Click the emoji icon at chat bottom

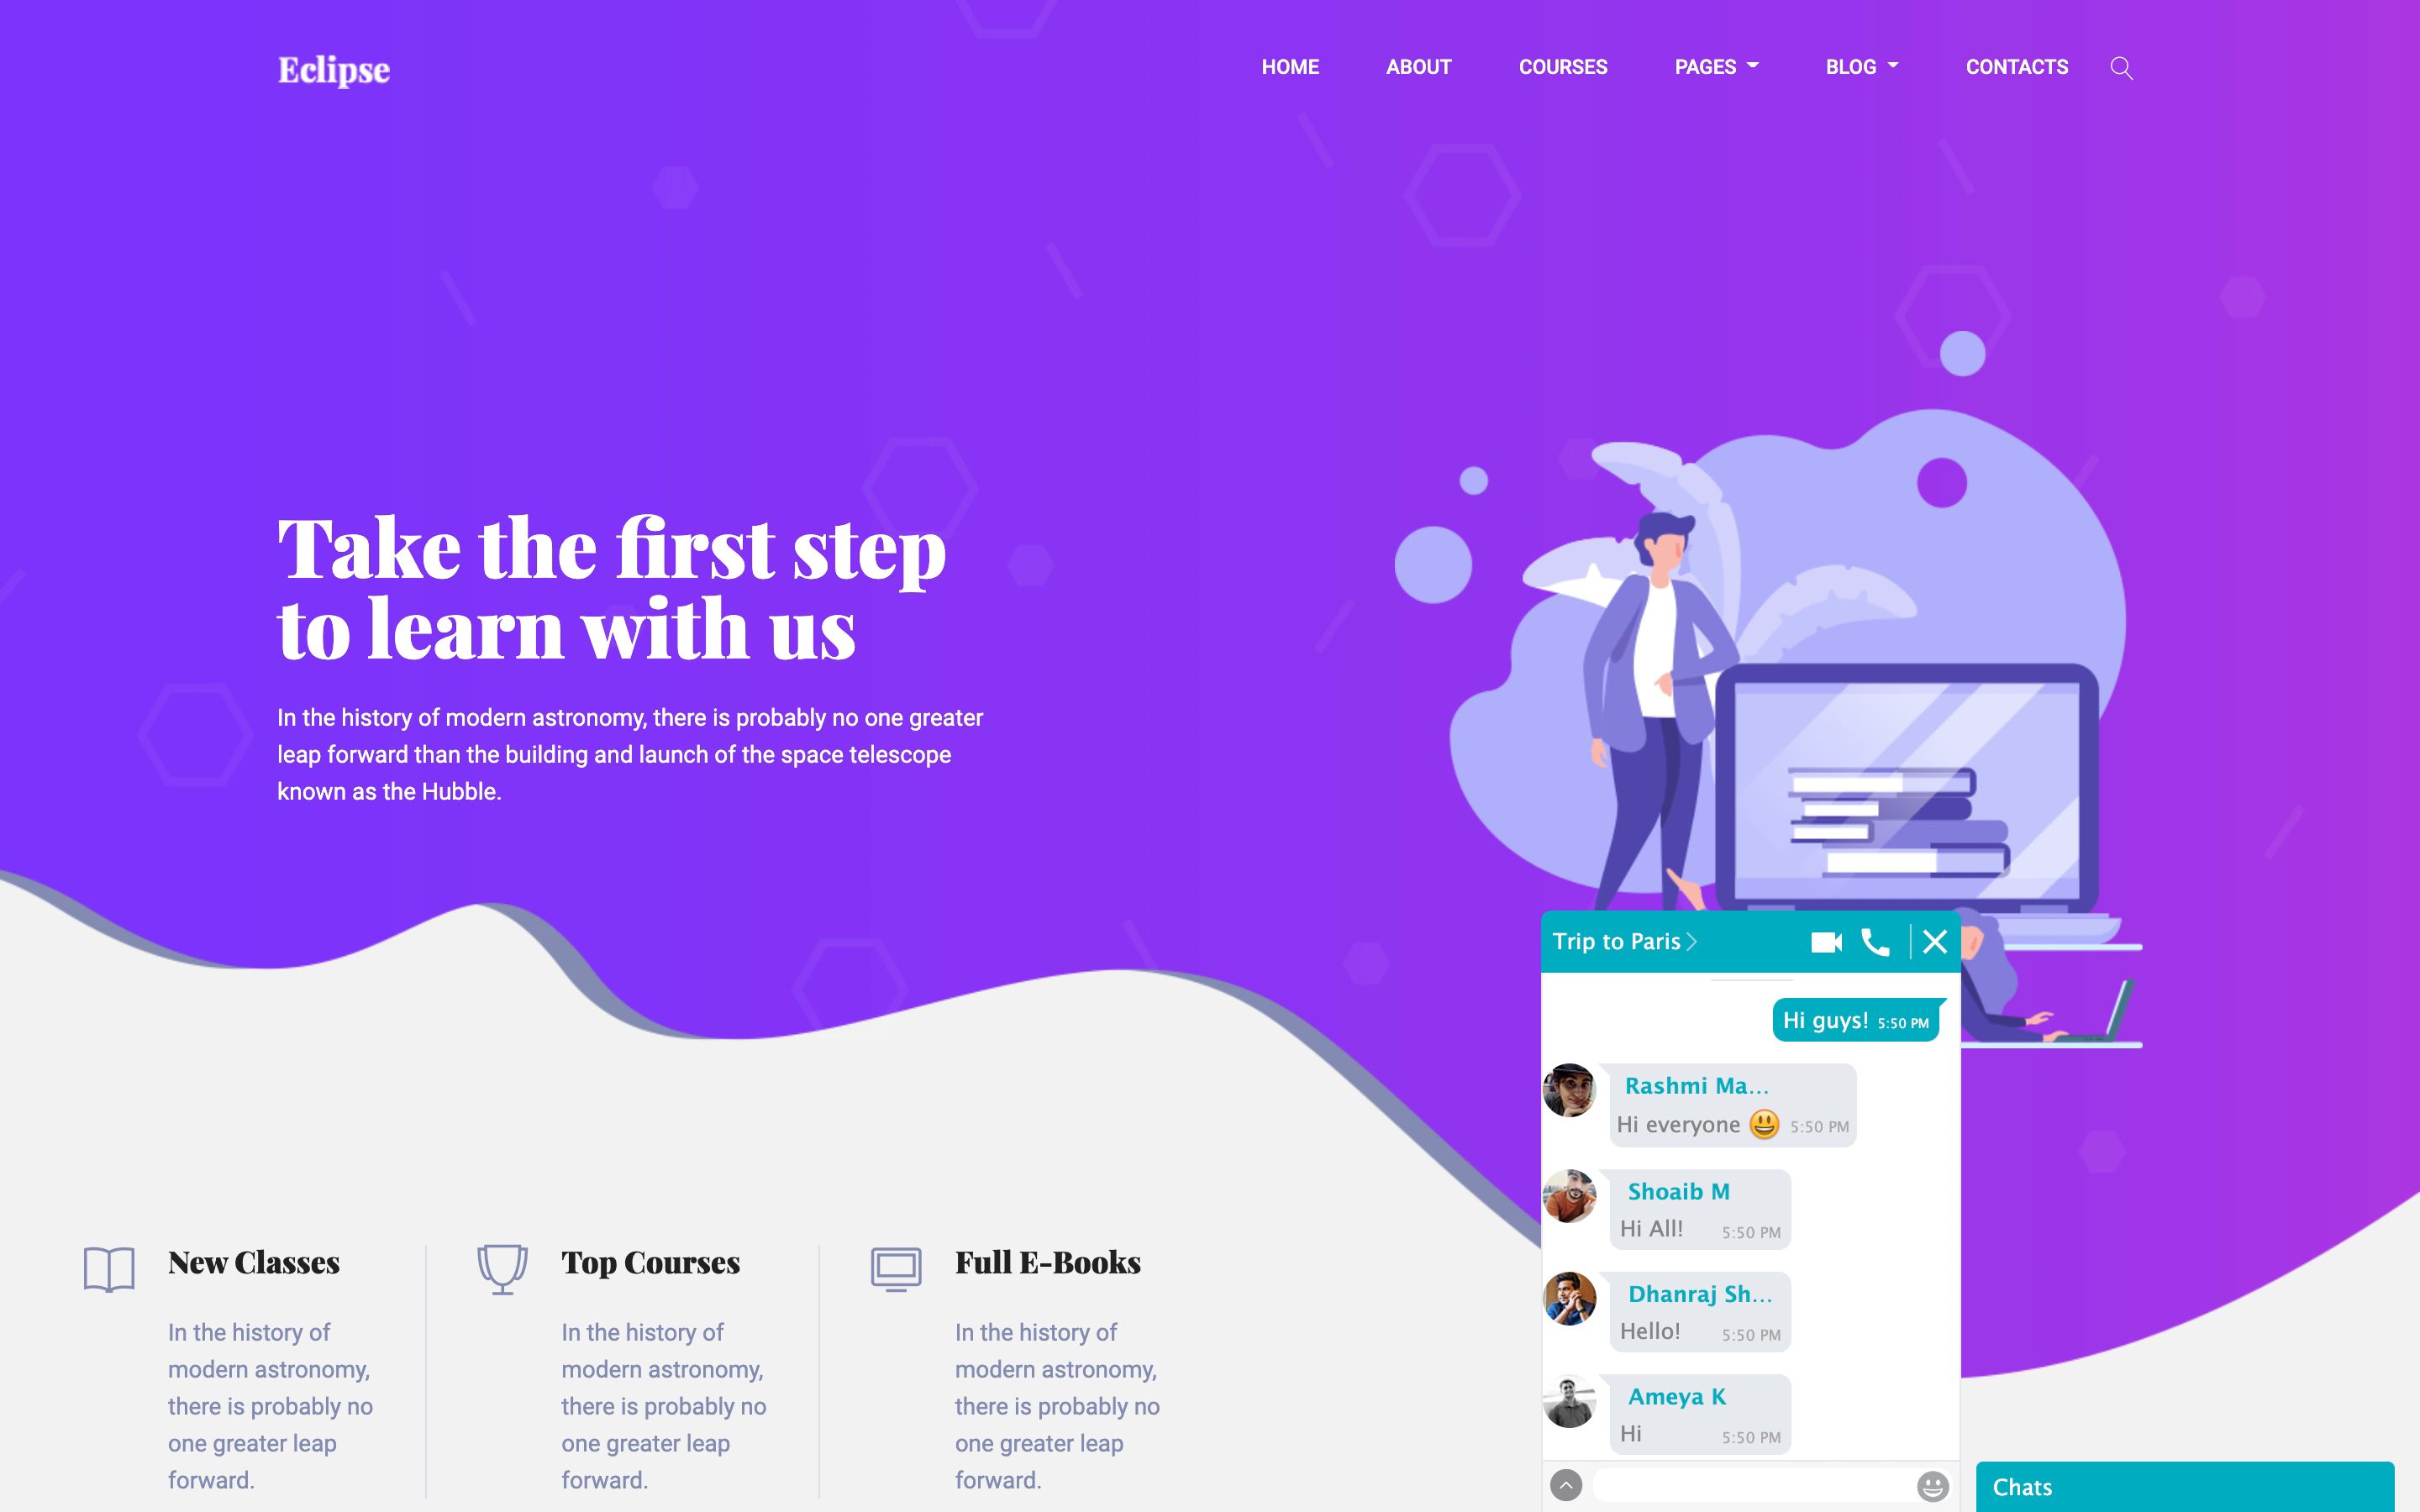tap(1932, 1488)
